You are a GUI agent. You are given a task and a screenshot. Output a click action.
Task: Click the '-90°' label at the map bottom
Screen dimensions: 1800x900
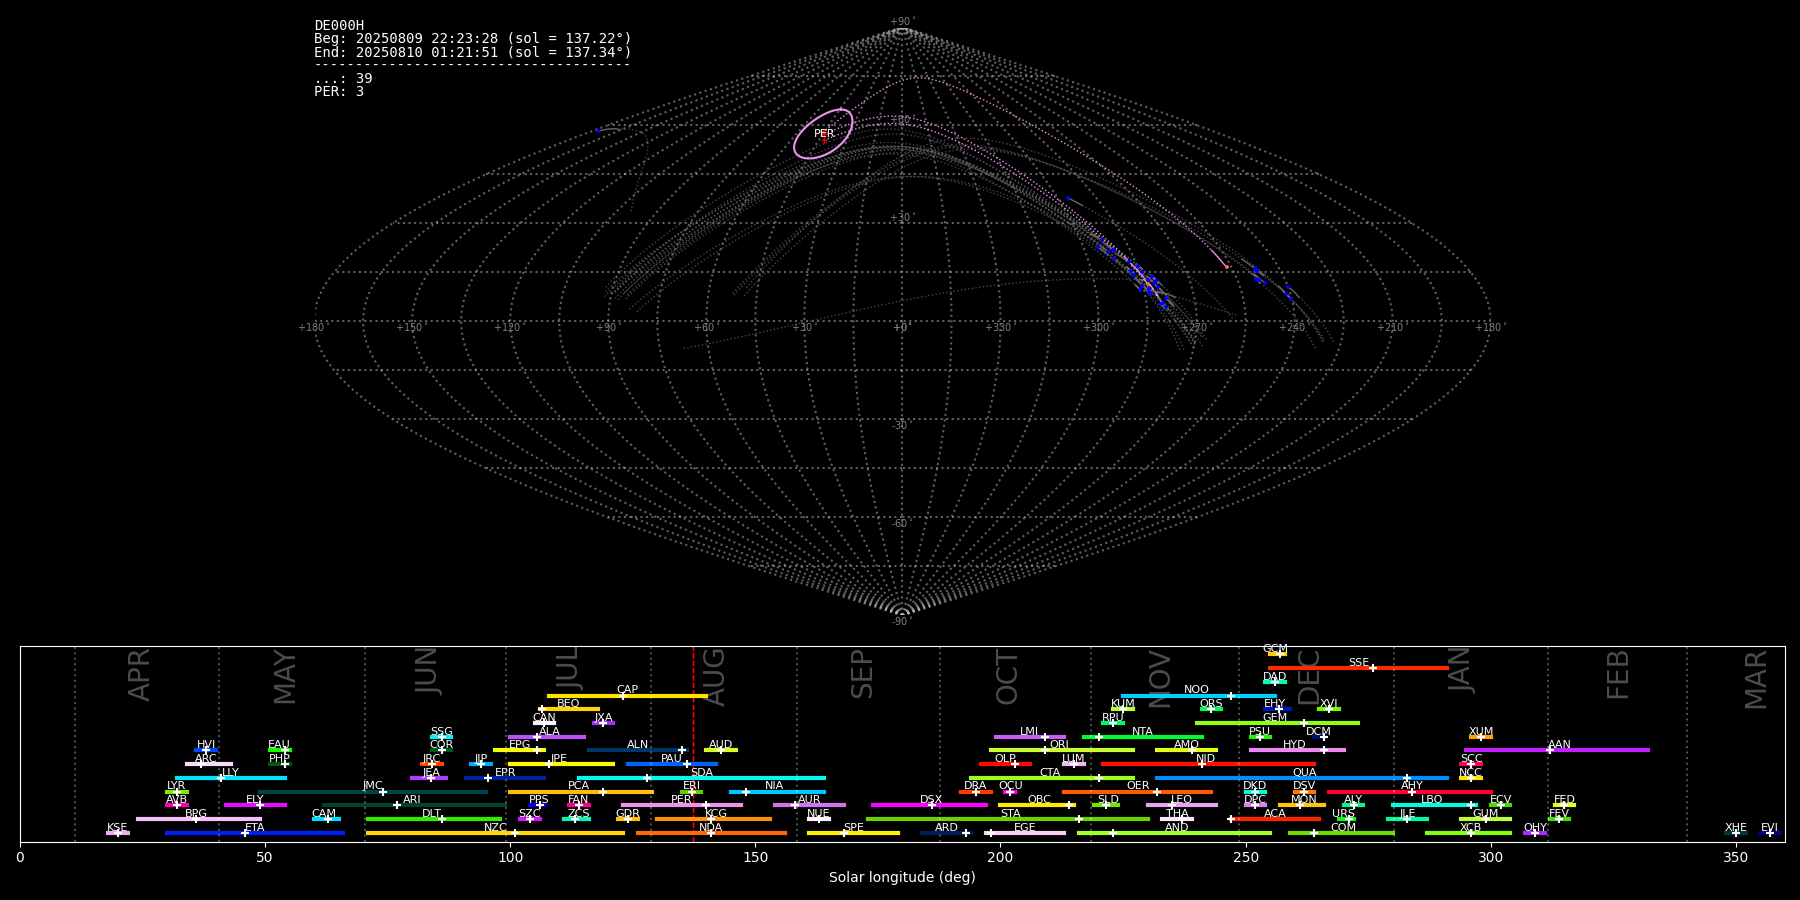902,622
